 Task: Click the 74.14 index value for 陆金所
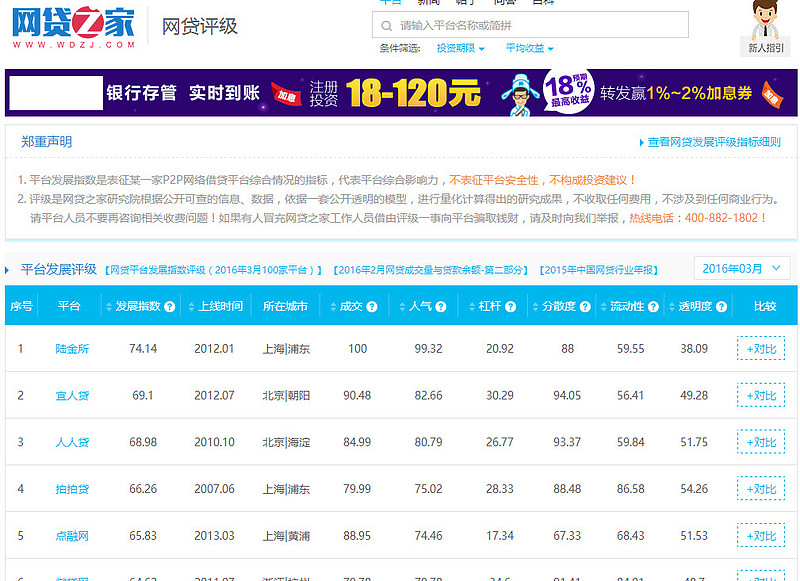click(143, 349)
